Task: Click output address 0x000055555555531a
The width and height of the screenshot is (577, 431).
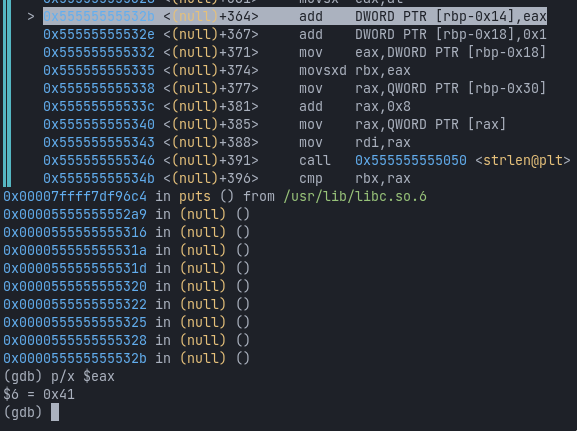Action: click(75, 251)
